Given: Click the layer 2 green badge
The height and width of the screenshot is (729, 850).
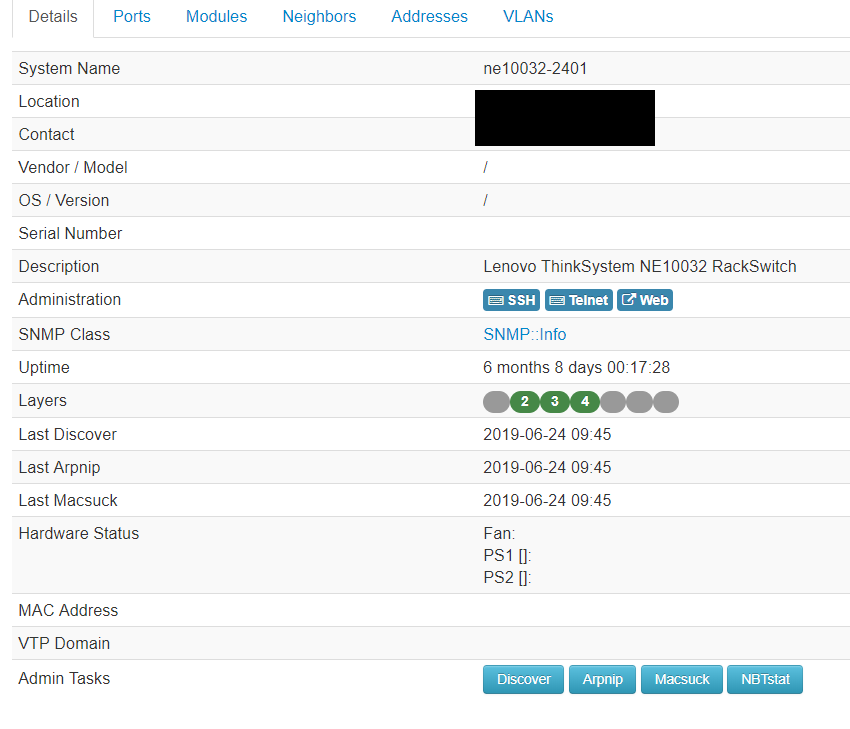Looking at the screenshot, I should 524,402.
